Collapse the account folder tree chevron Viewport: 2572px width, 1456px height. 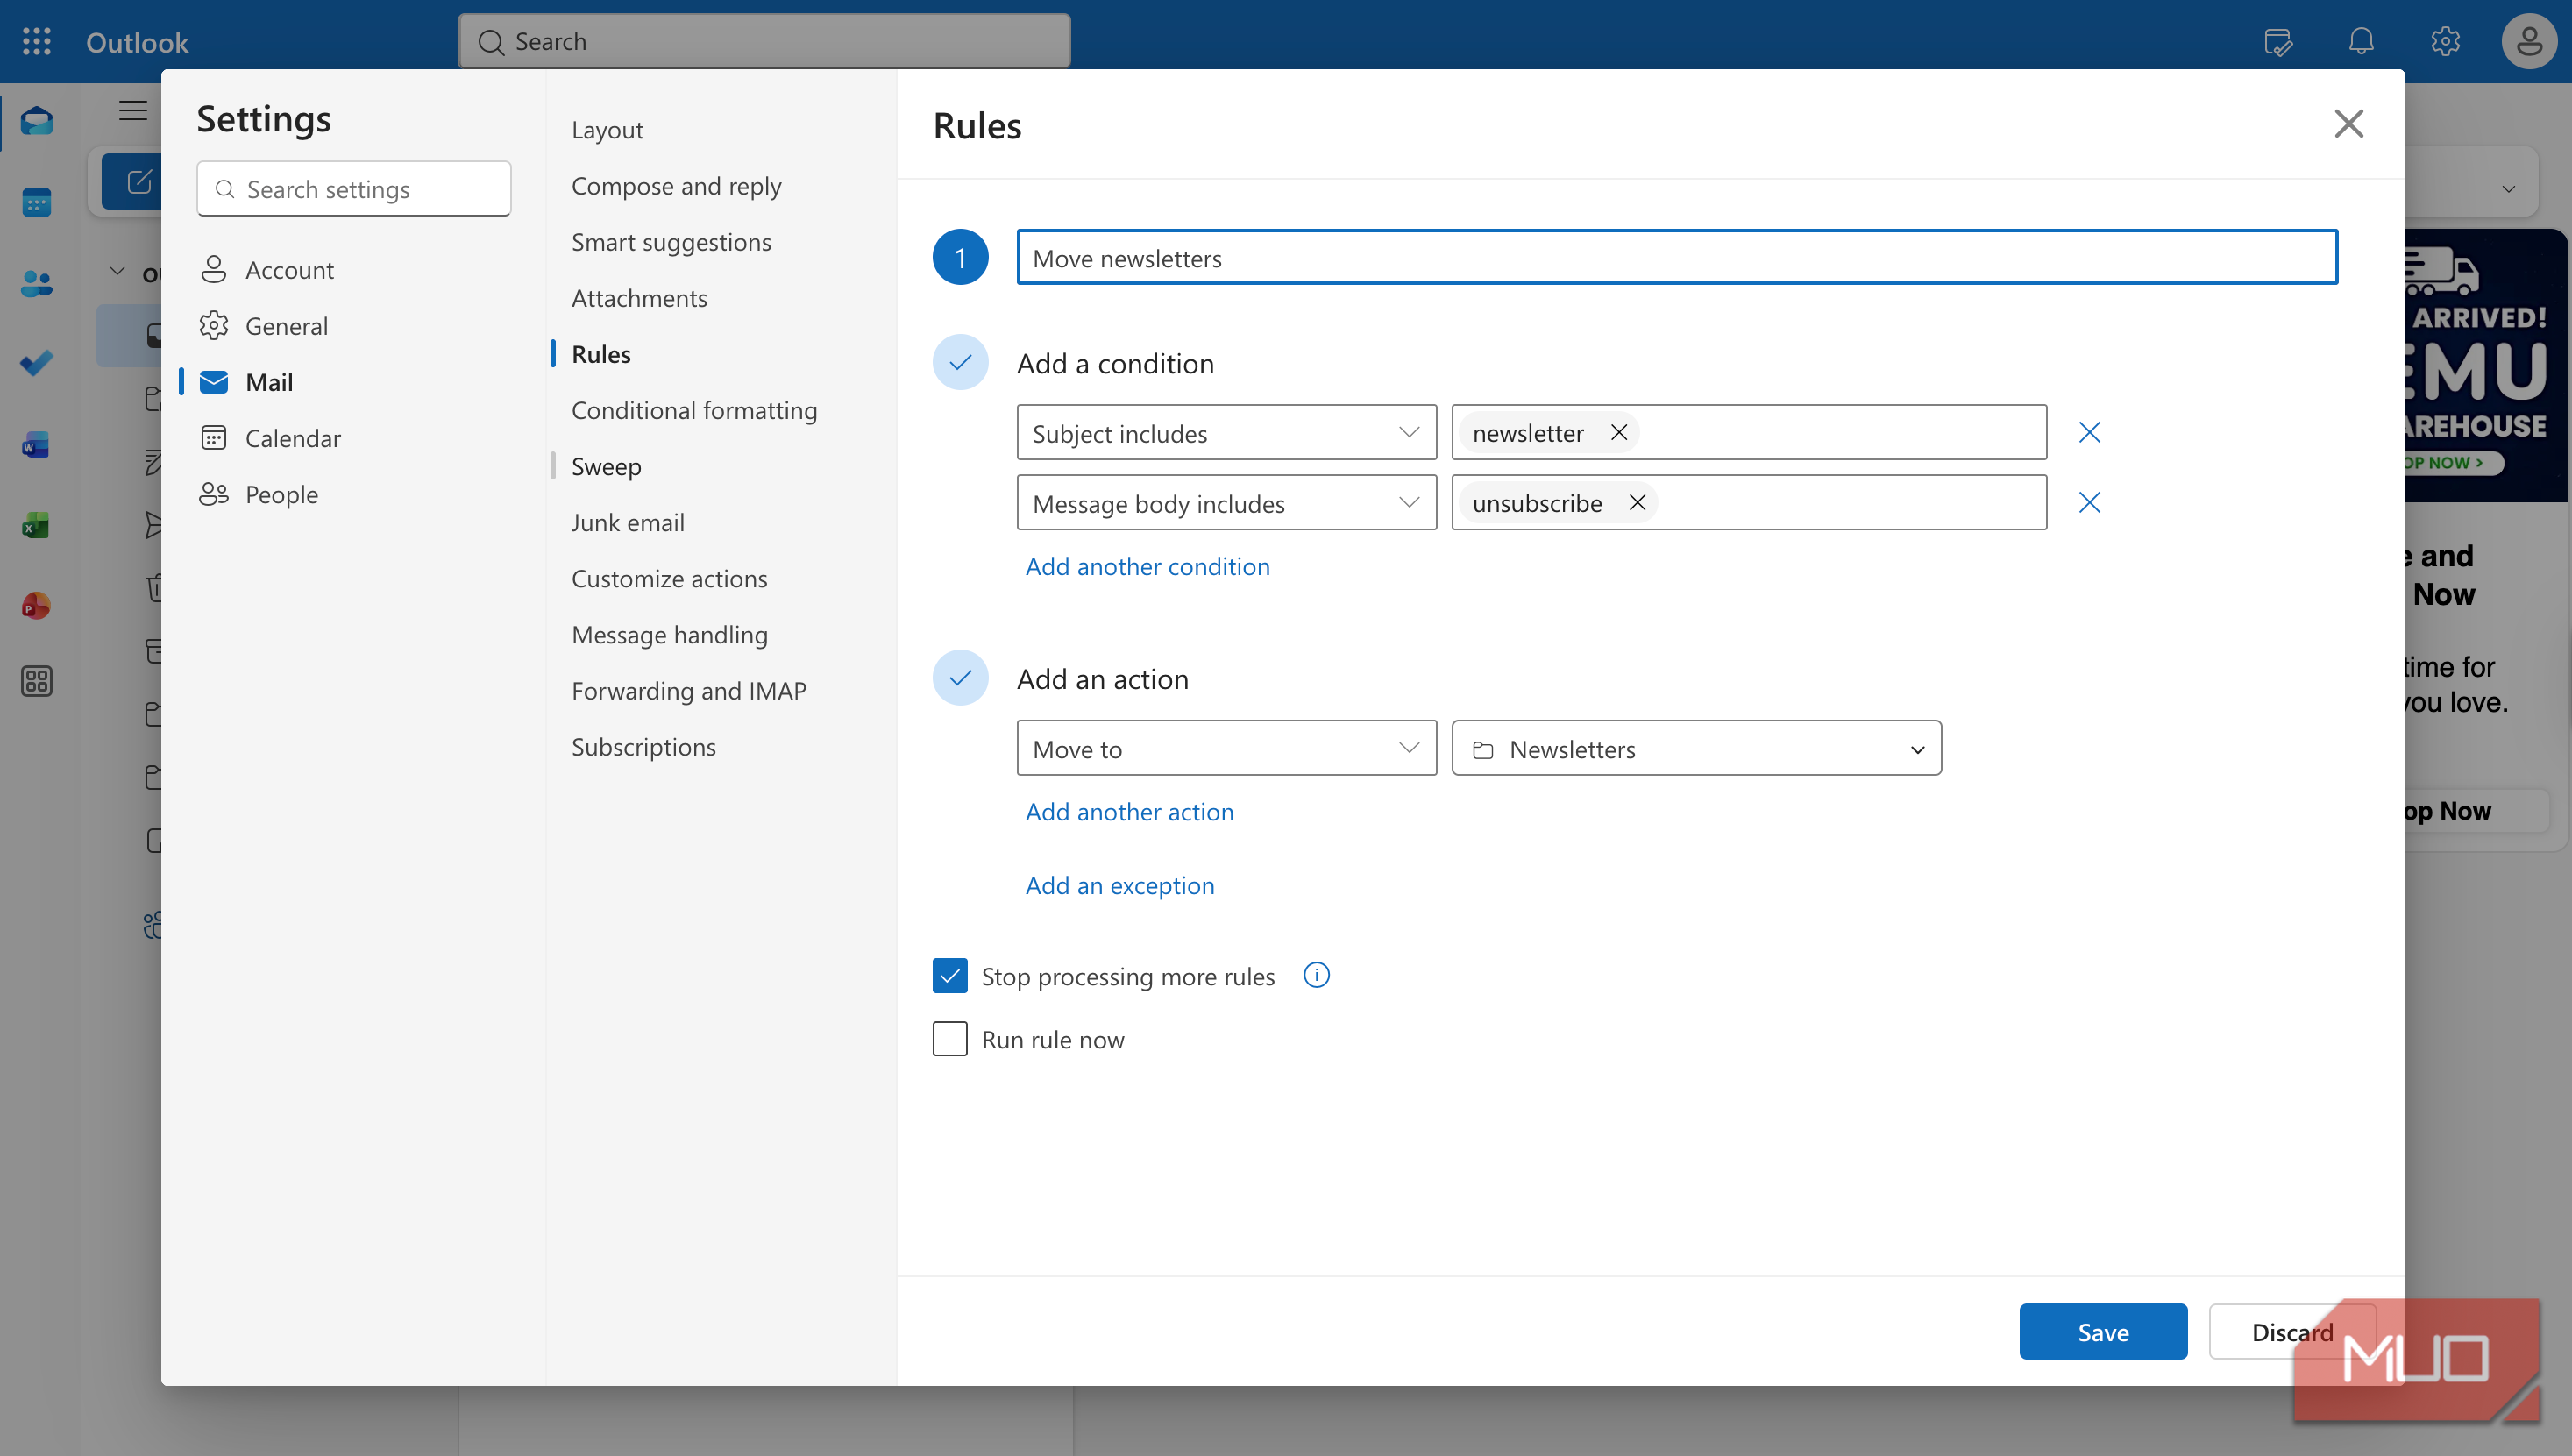coord(117,271)
